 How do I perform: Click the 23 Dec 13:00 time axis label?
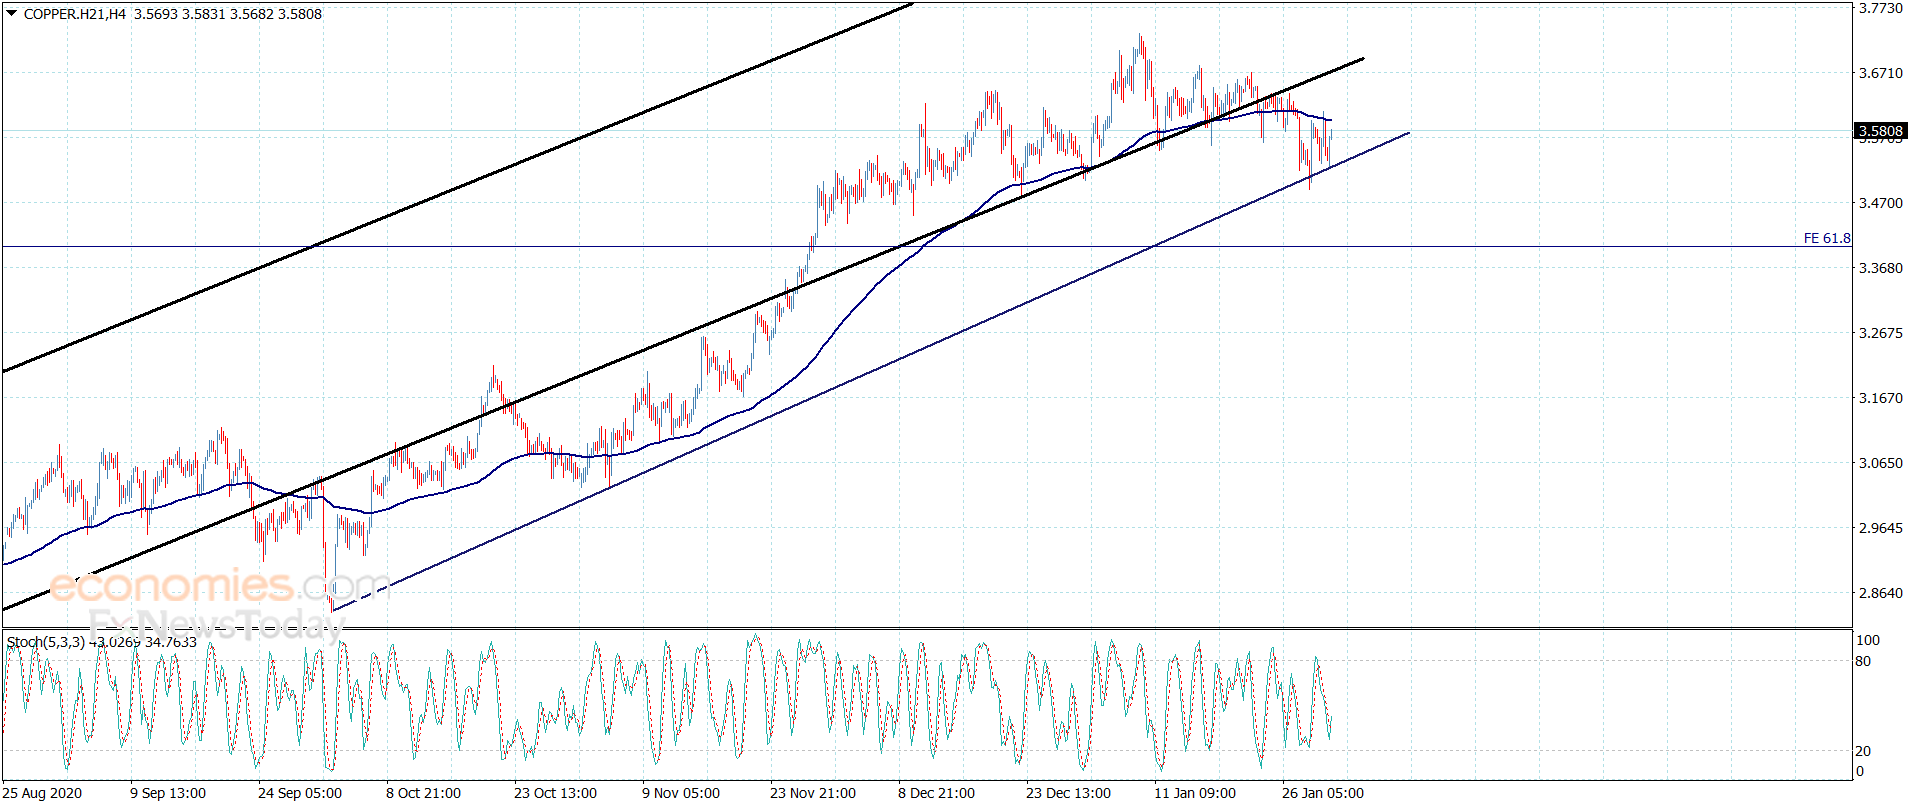coord(1068,793)
